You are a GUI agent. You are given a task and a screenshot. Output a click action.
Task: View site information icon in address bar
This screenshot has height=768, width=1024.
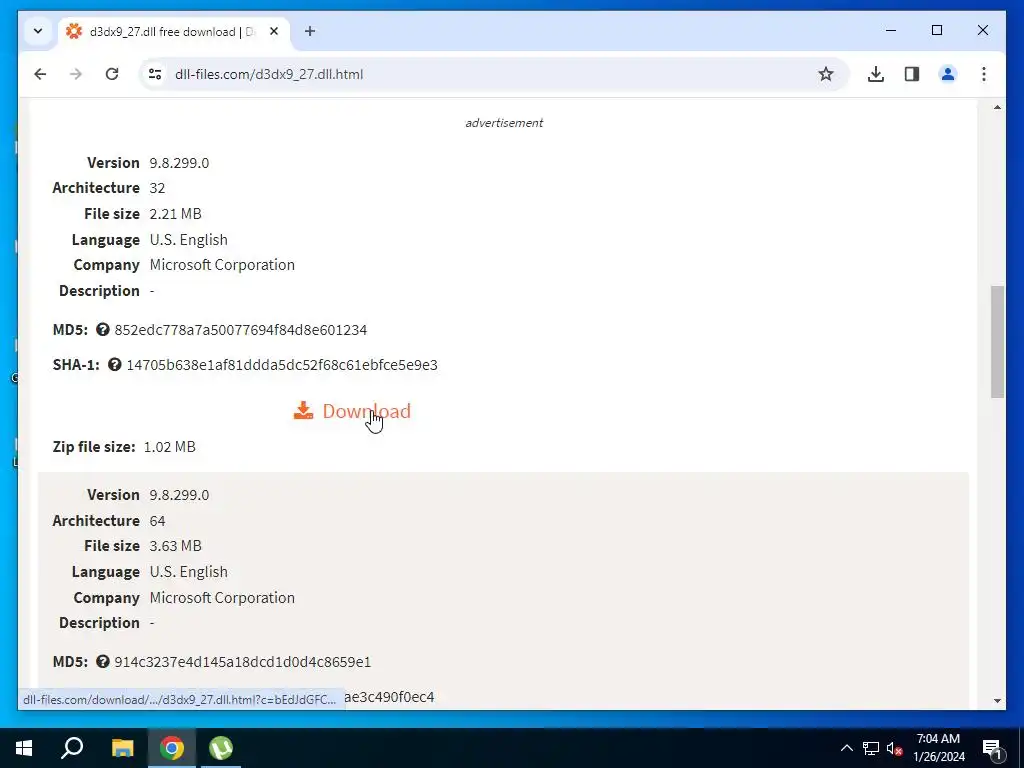[x=155, y=74]
